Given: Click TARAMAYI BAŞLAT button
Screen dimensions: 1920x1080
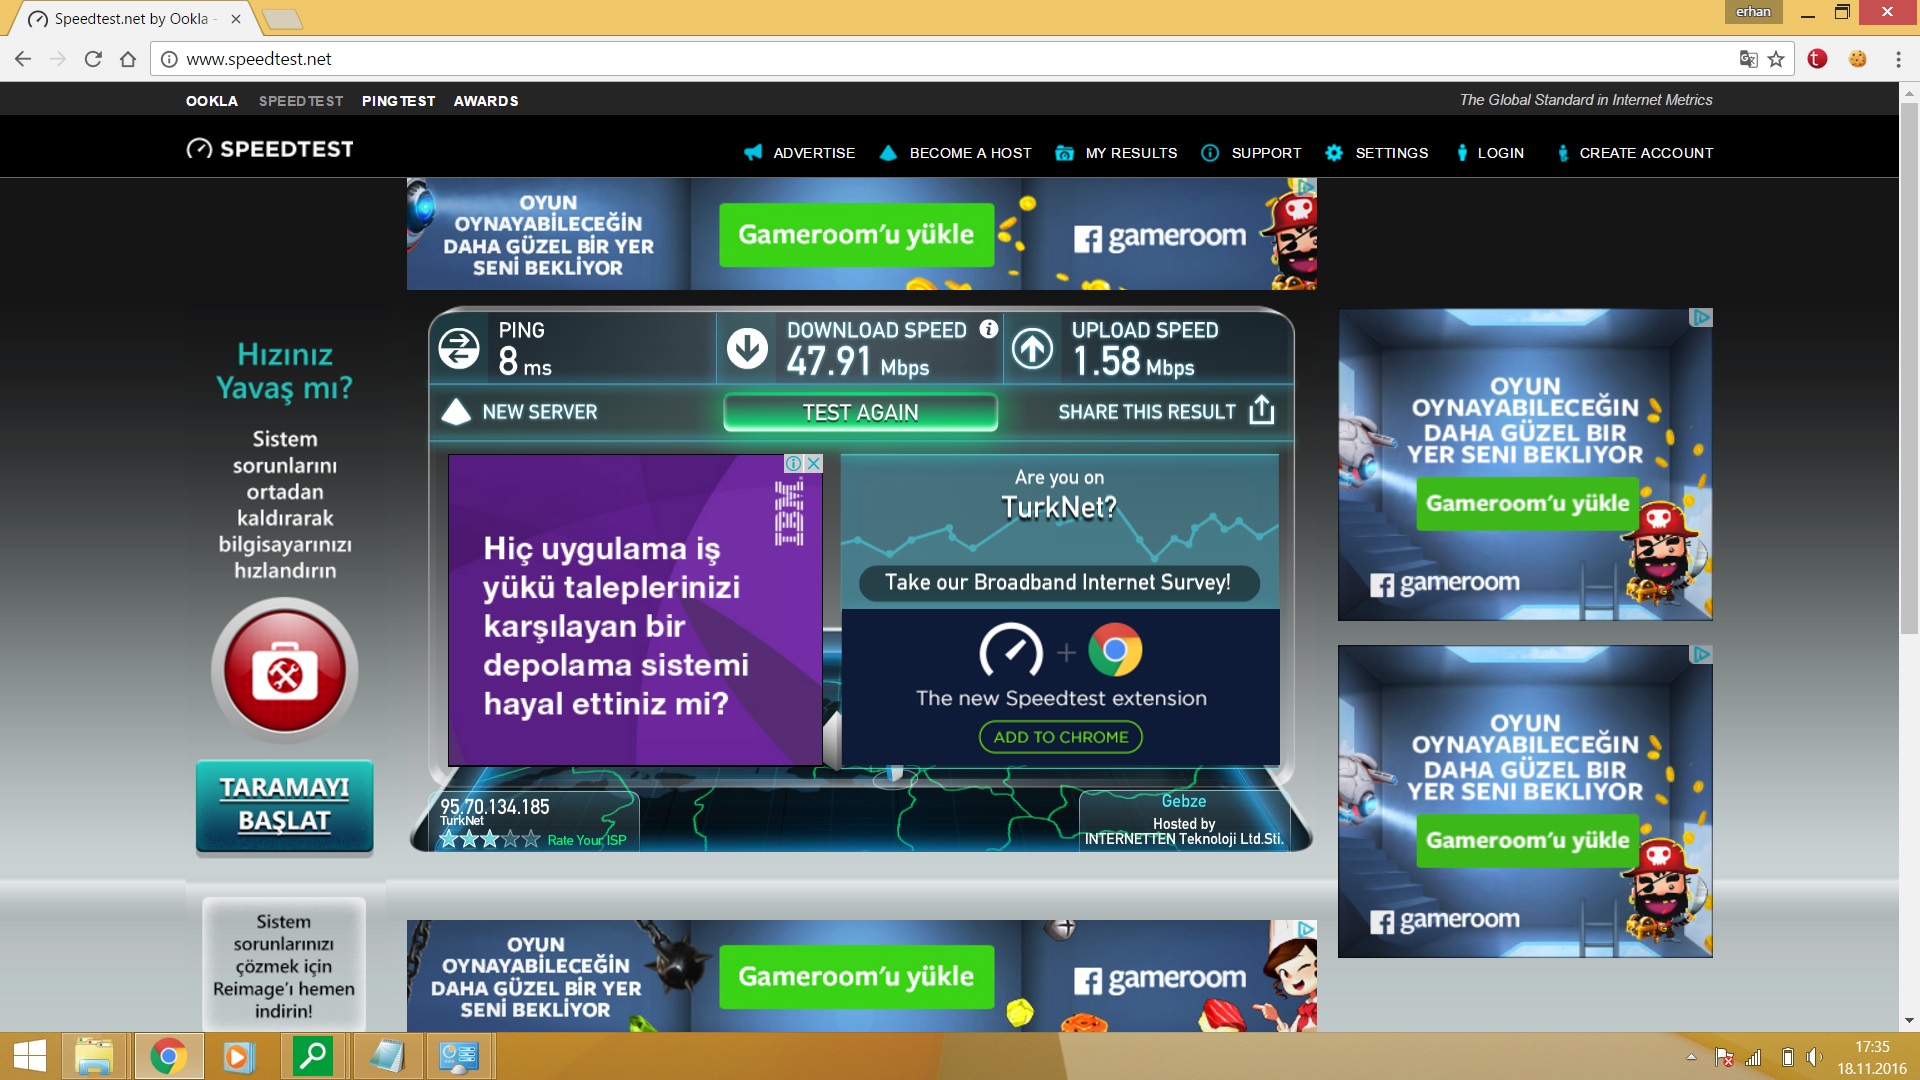Looking at the screenshot, I should tap(284, 805).
